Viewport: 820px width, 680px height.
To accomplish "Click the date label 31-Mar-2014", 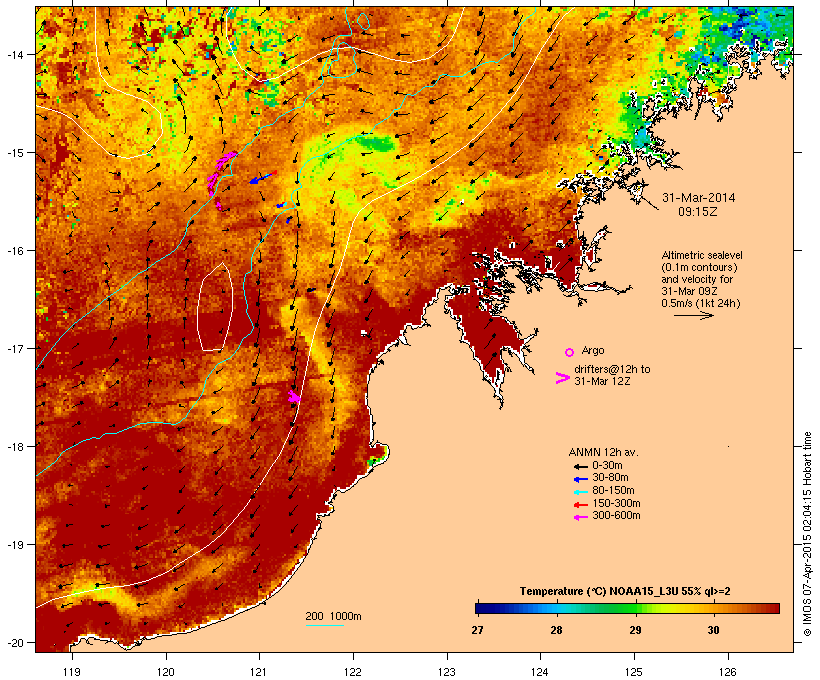I will pyautogui.click(x=698, y=198).
